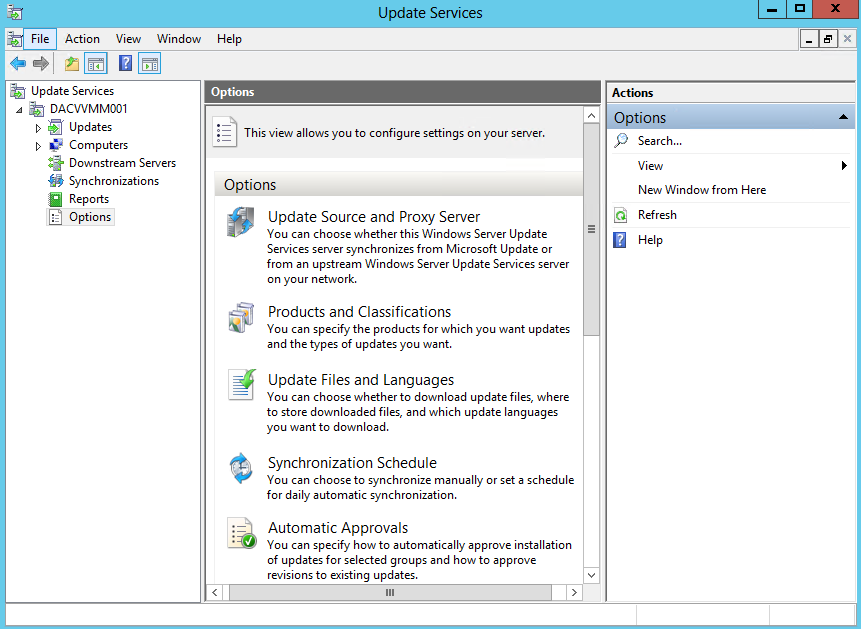861x629 pixels.
Task: Select Downstream Servers in the tree
Action: pyautogui.click(x=122, y=163)
